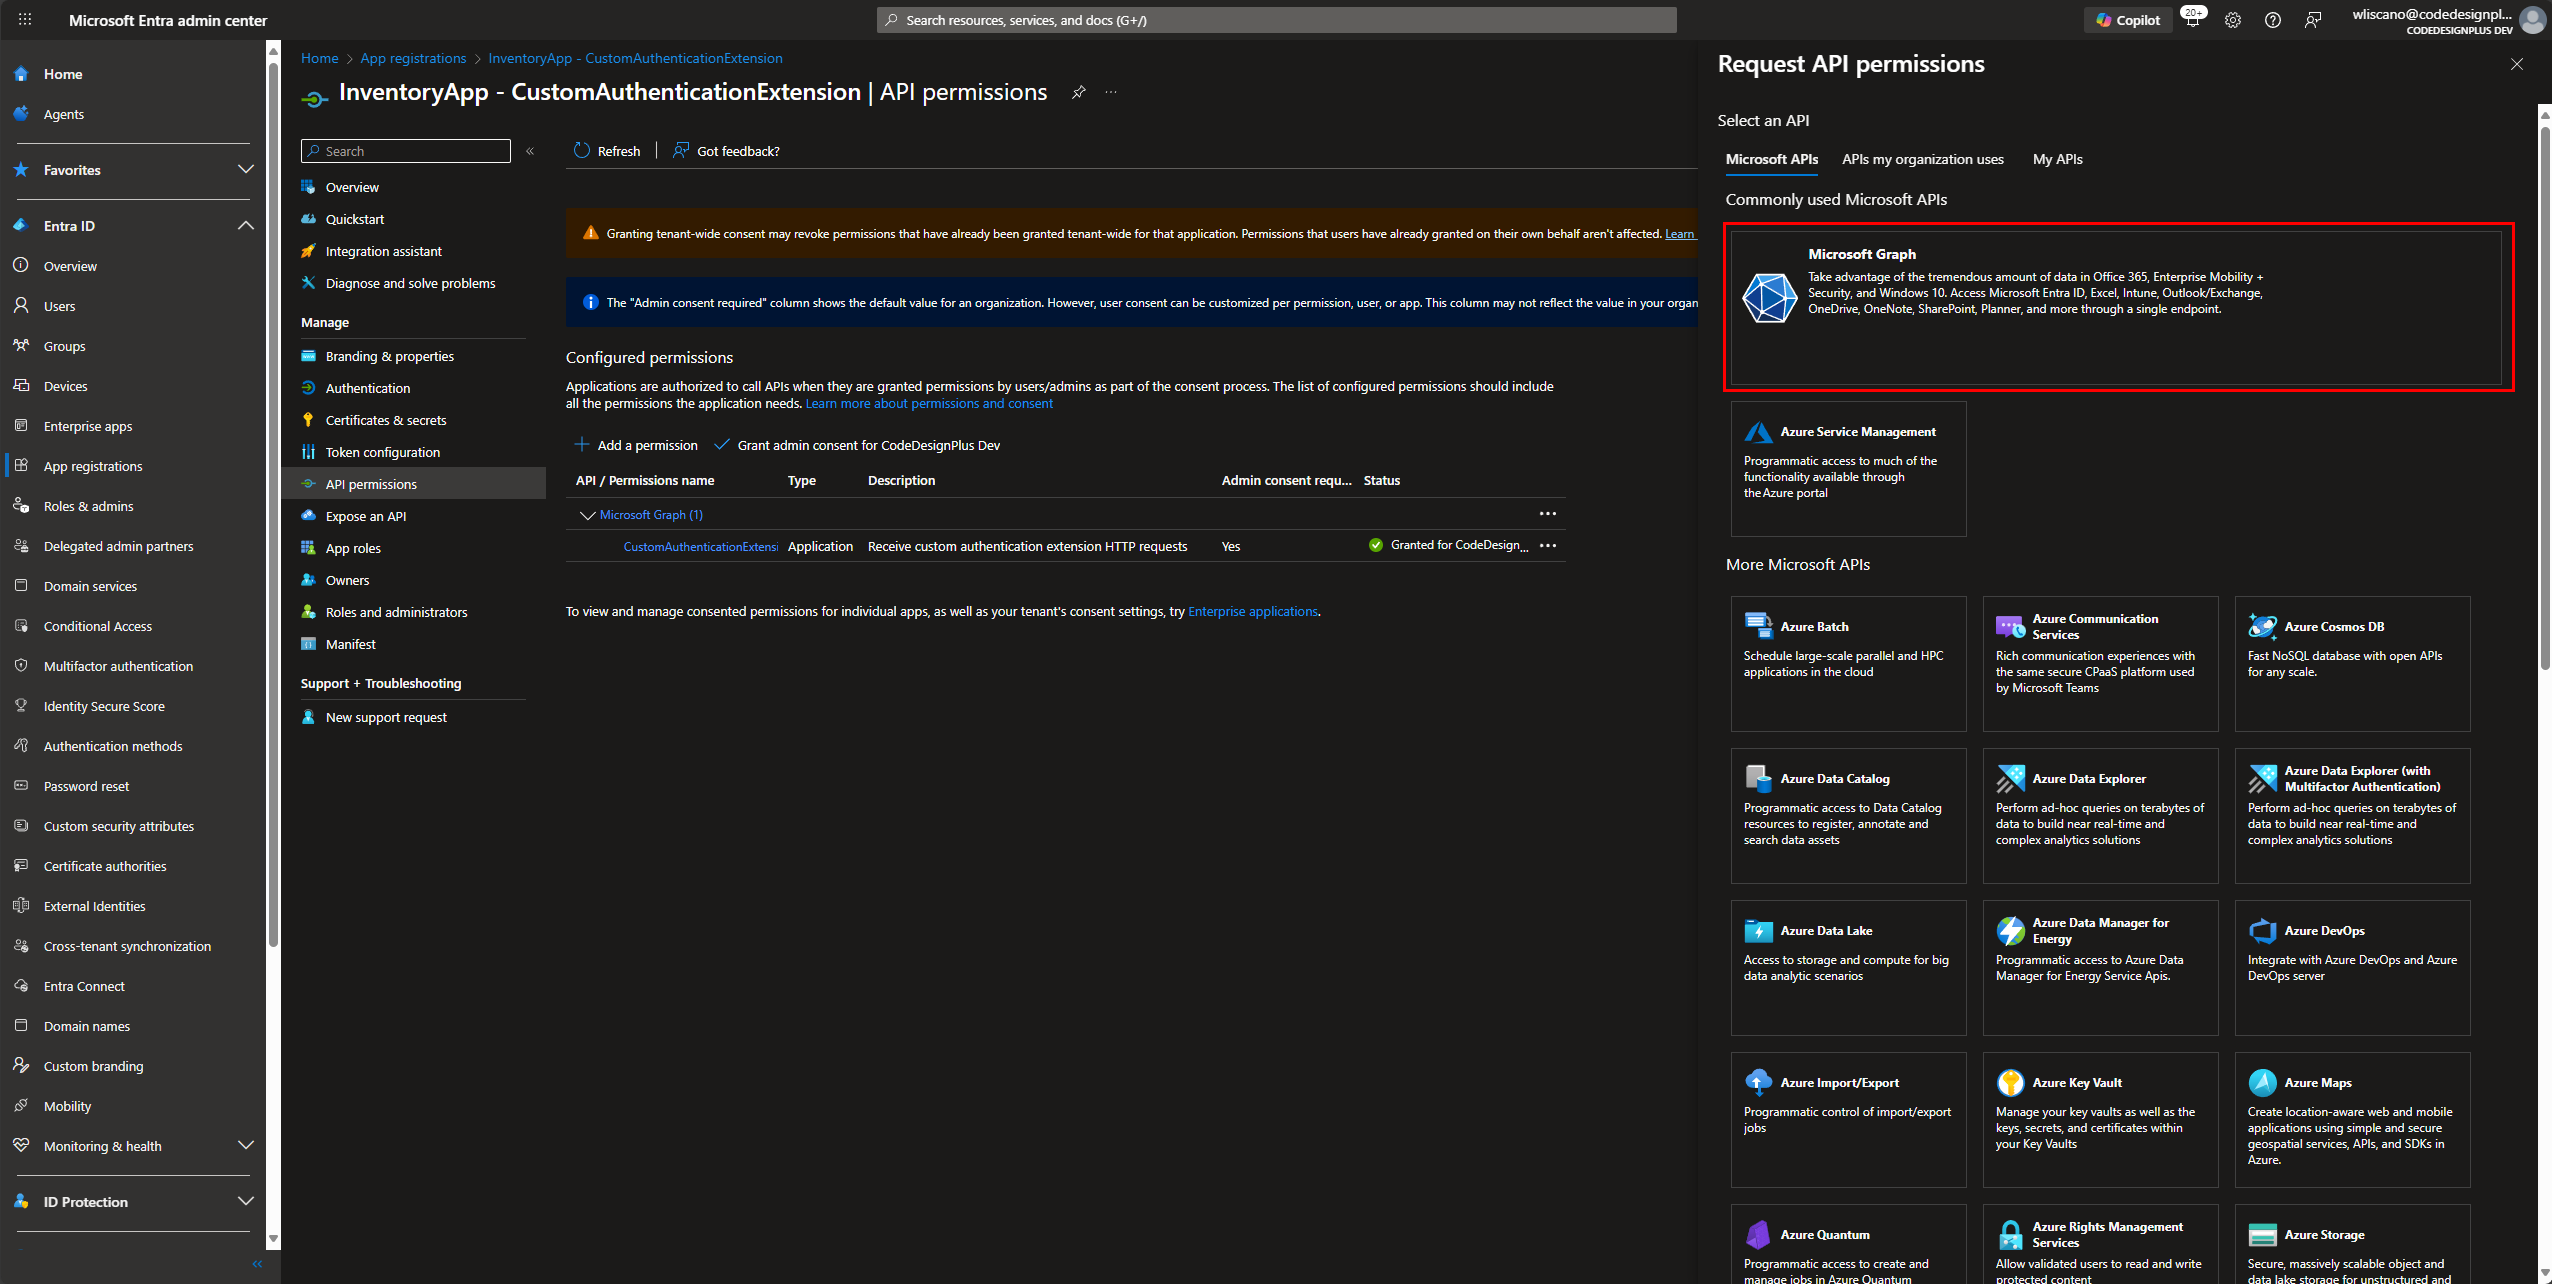The width and height of the screenshot is (2552, 1284).
Task: Focus the resource menu Search field
Action: 405,151
